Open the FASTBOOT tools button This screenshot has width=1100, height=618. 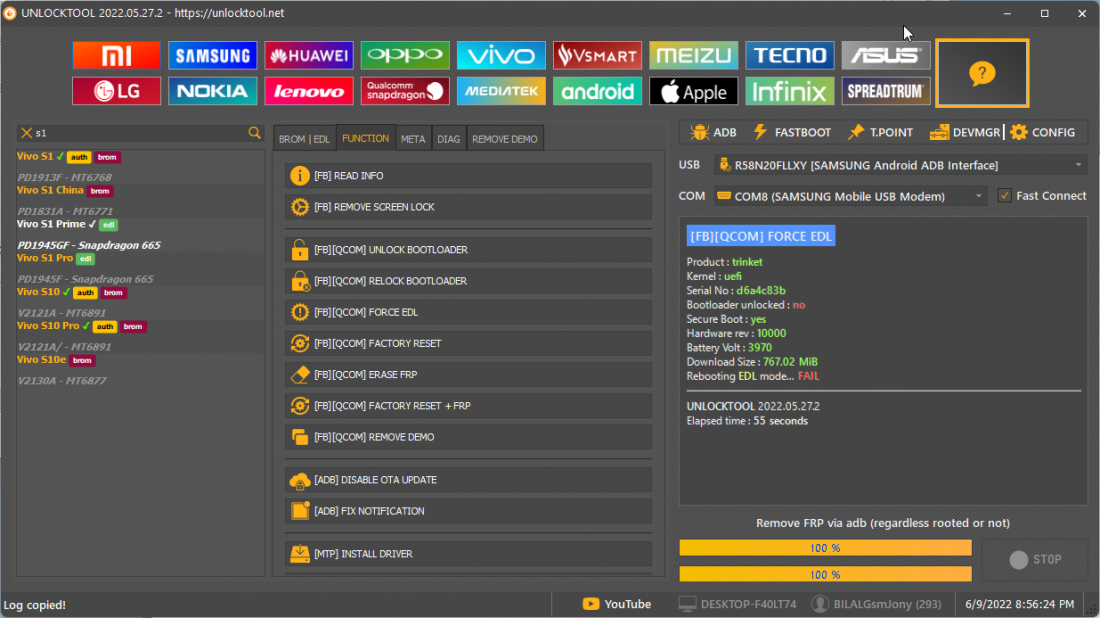point(791,132)
